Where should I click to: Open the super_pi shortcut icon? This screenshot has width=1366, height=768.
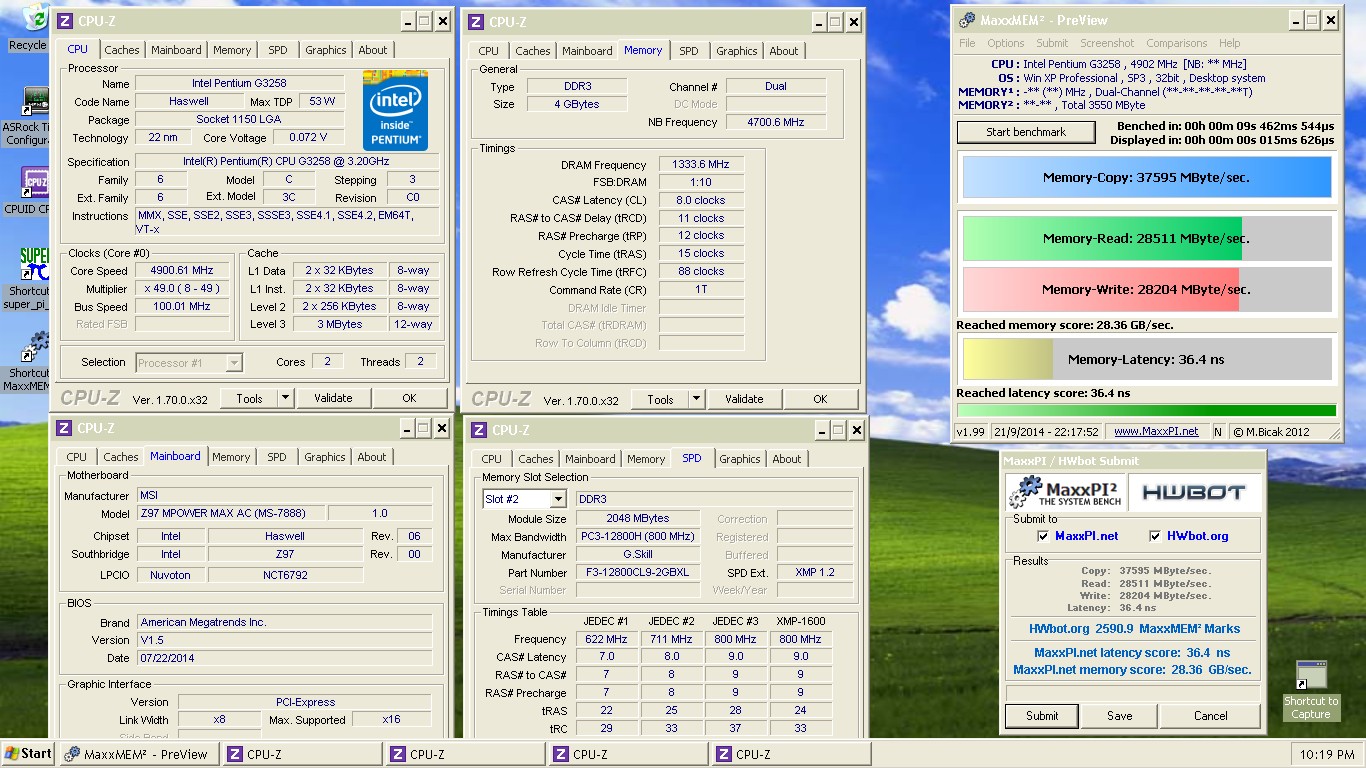point(37,265)
